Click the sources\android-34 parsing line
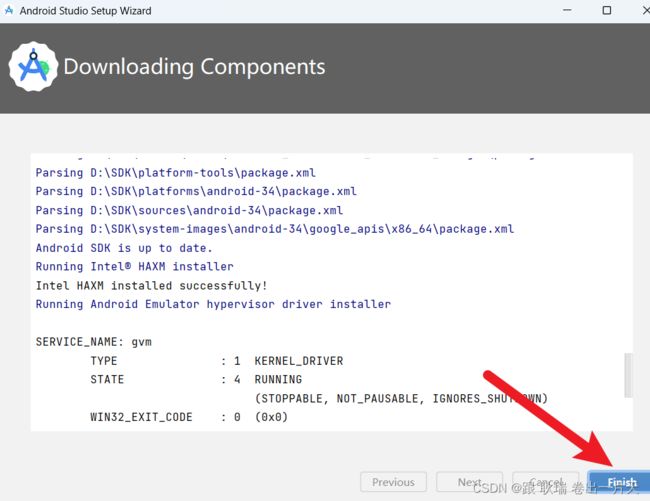This screenshot has height=501, width=650. click(x=189, y=211)
